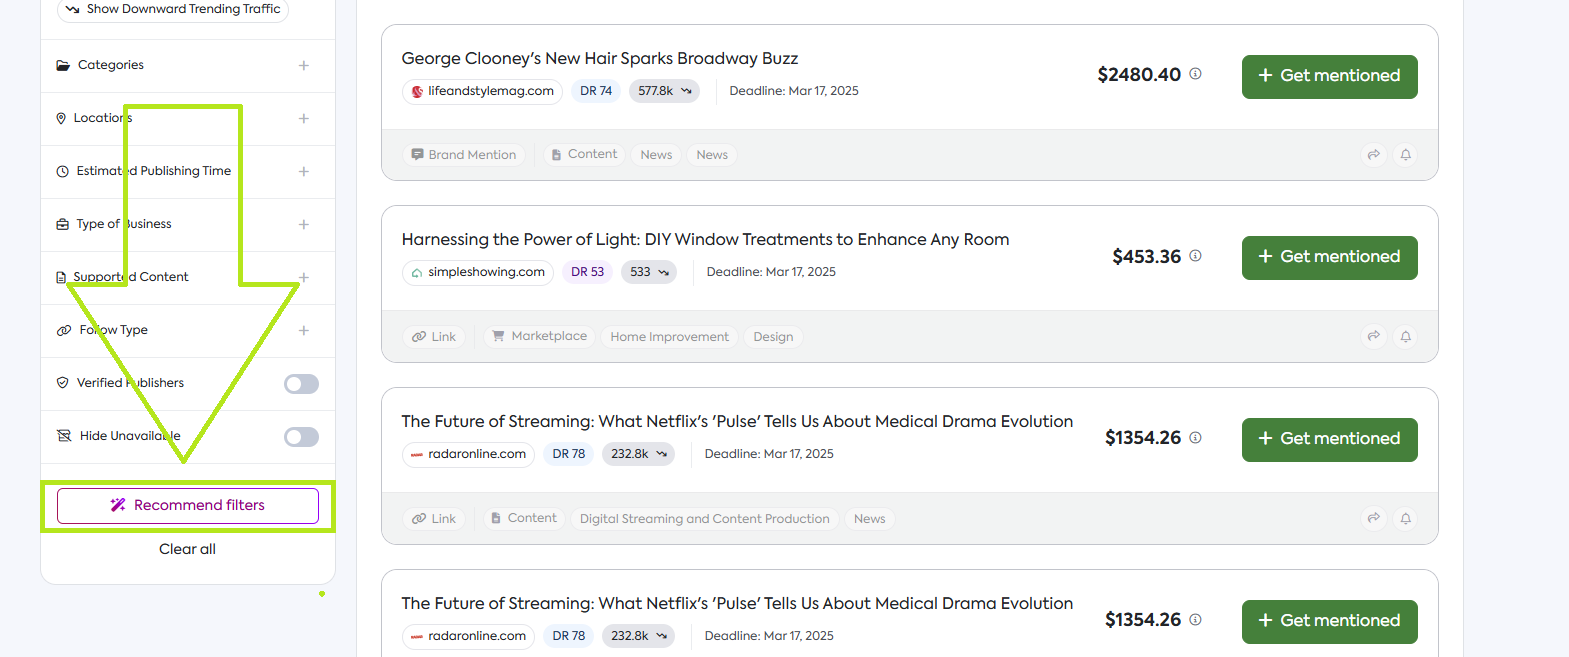
Task: Enable Hide Unavailable toggle
Action: click(301, 437)
